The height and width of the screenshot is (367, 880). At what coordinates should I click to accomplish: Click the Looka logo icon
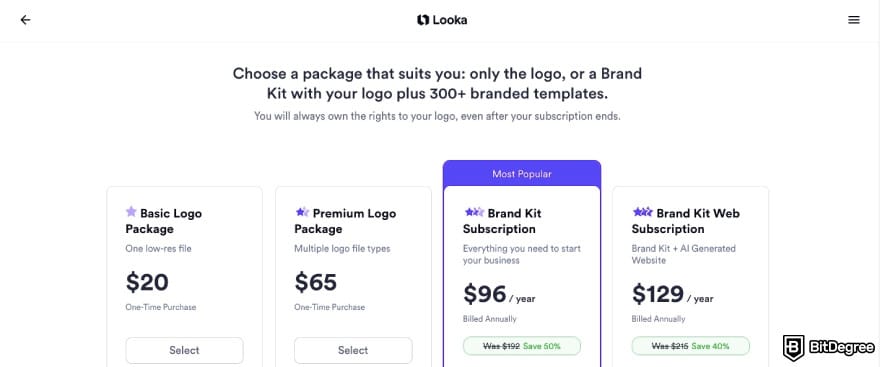click(423, 20)
